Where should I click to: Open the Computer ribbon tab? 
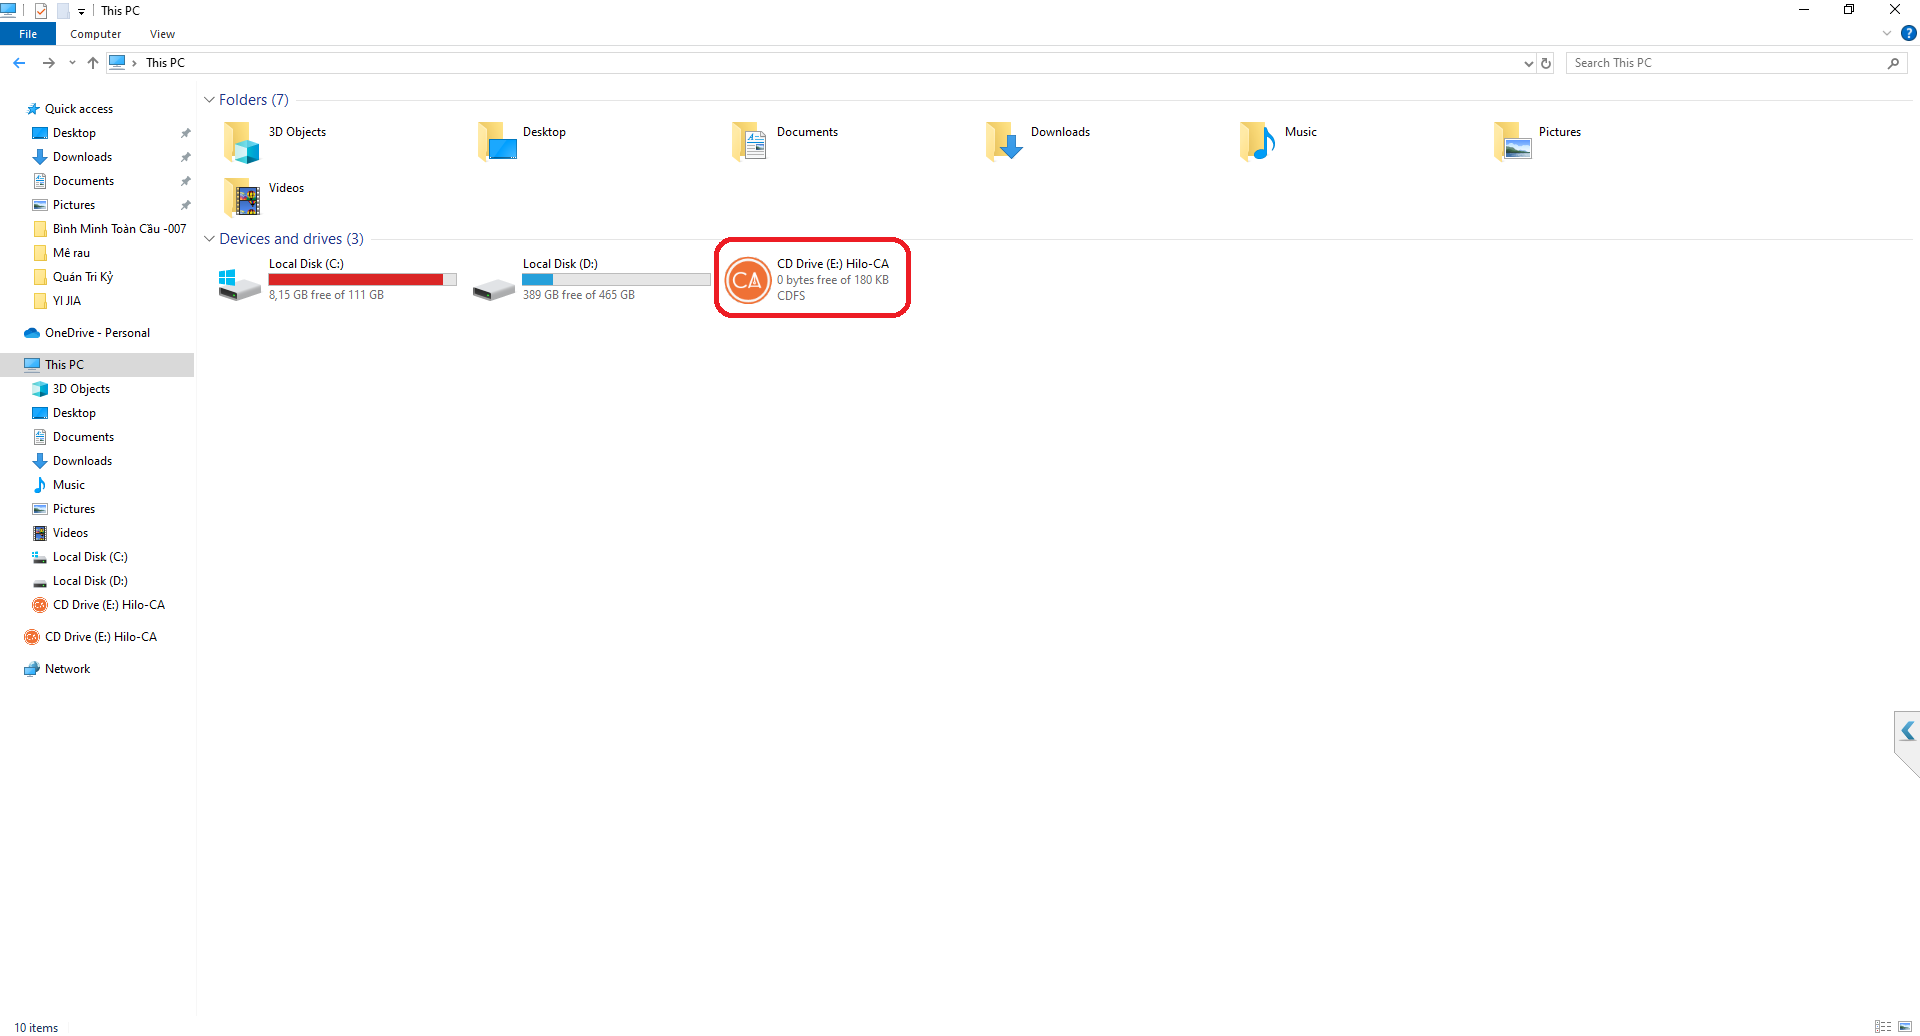pos(95,34)
